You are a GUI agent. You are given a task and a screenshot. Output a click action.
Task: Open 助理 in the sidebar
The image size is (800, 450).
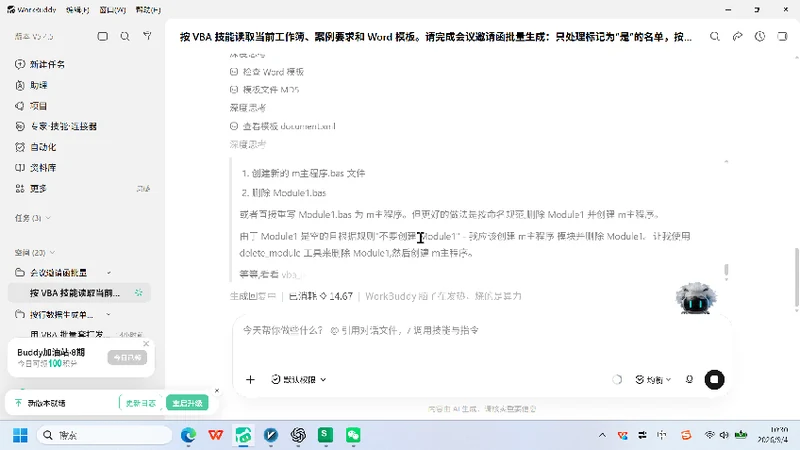point(31,85)
